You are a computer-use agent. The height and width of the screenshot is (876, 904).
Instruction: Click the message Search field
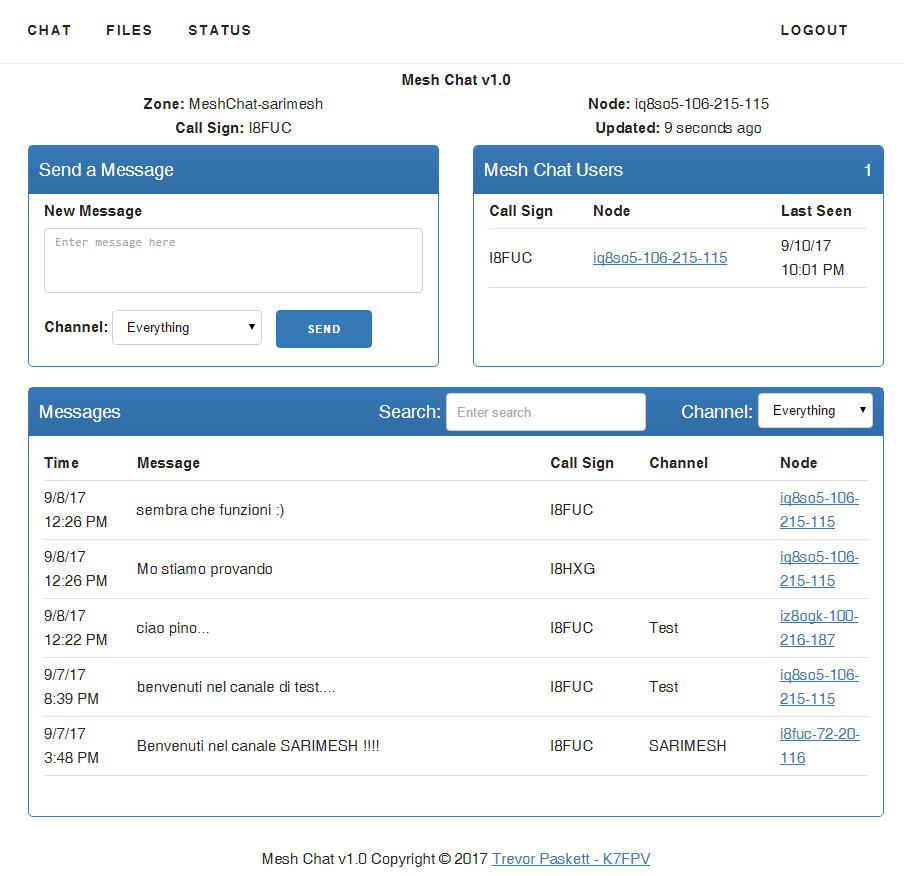pos(546,412)
